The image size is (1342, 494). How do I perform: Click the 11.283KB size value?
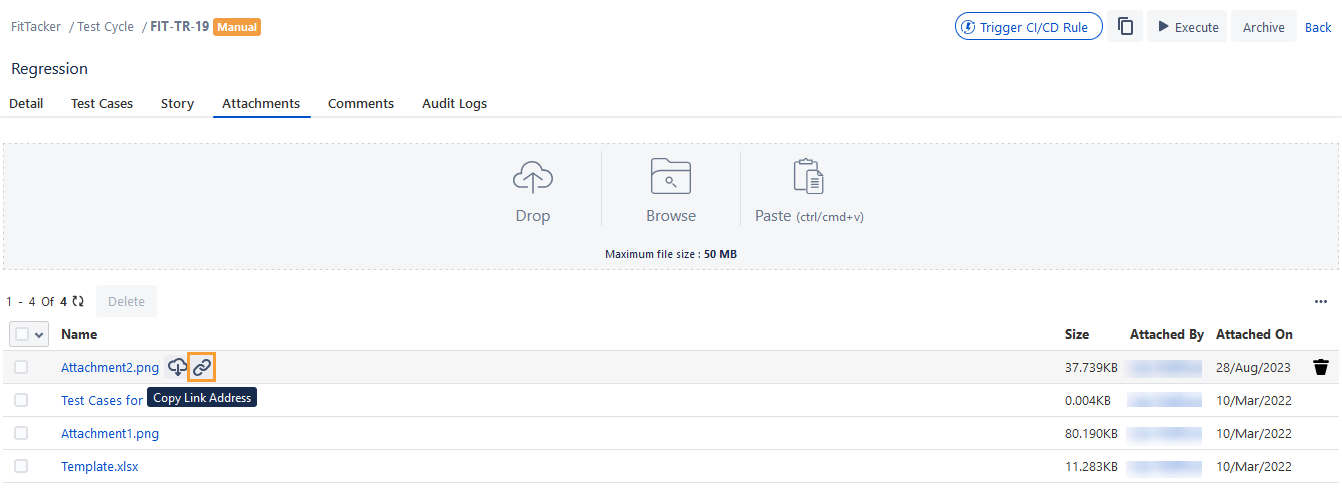tap(1091, 466)
